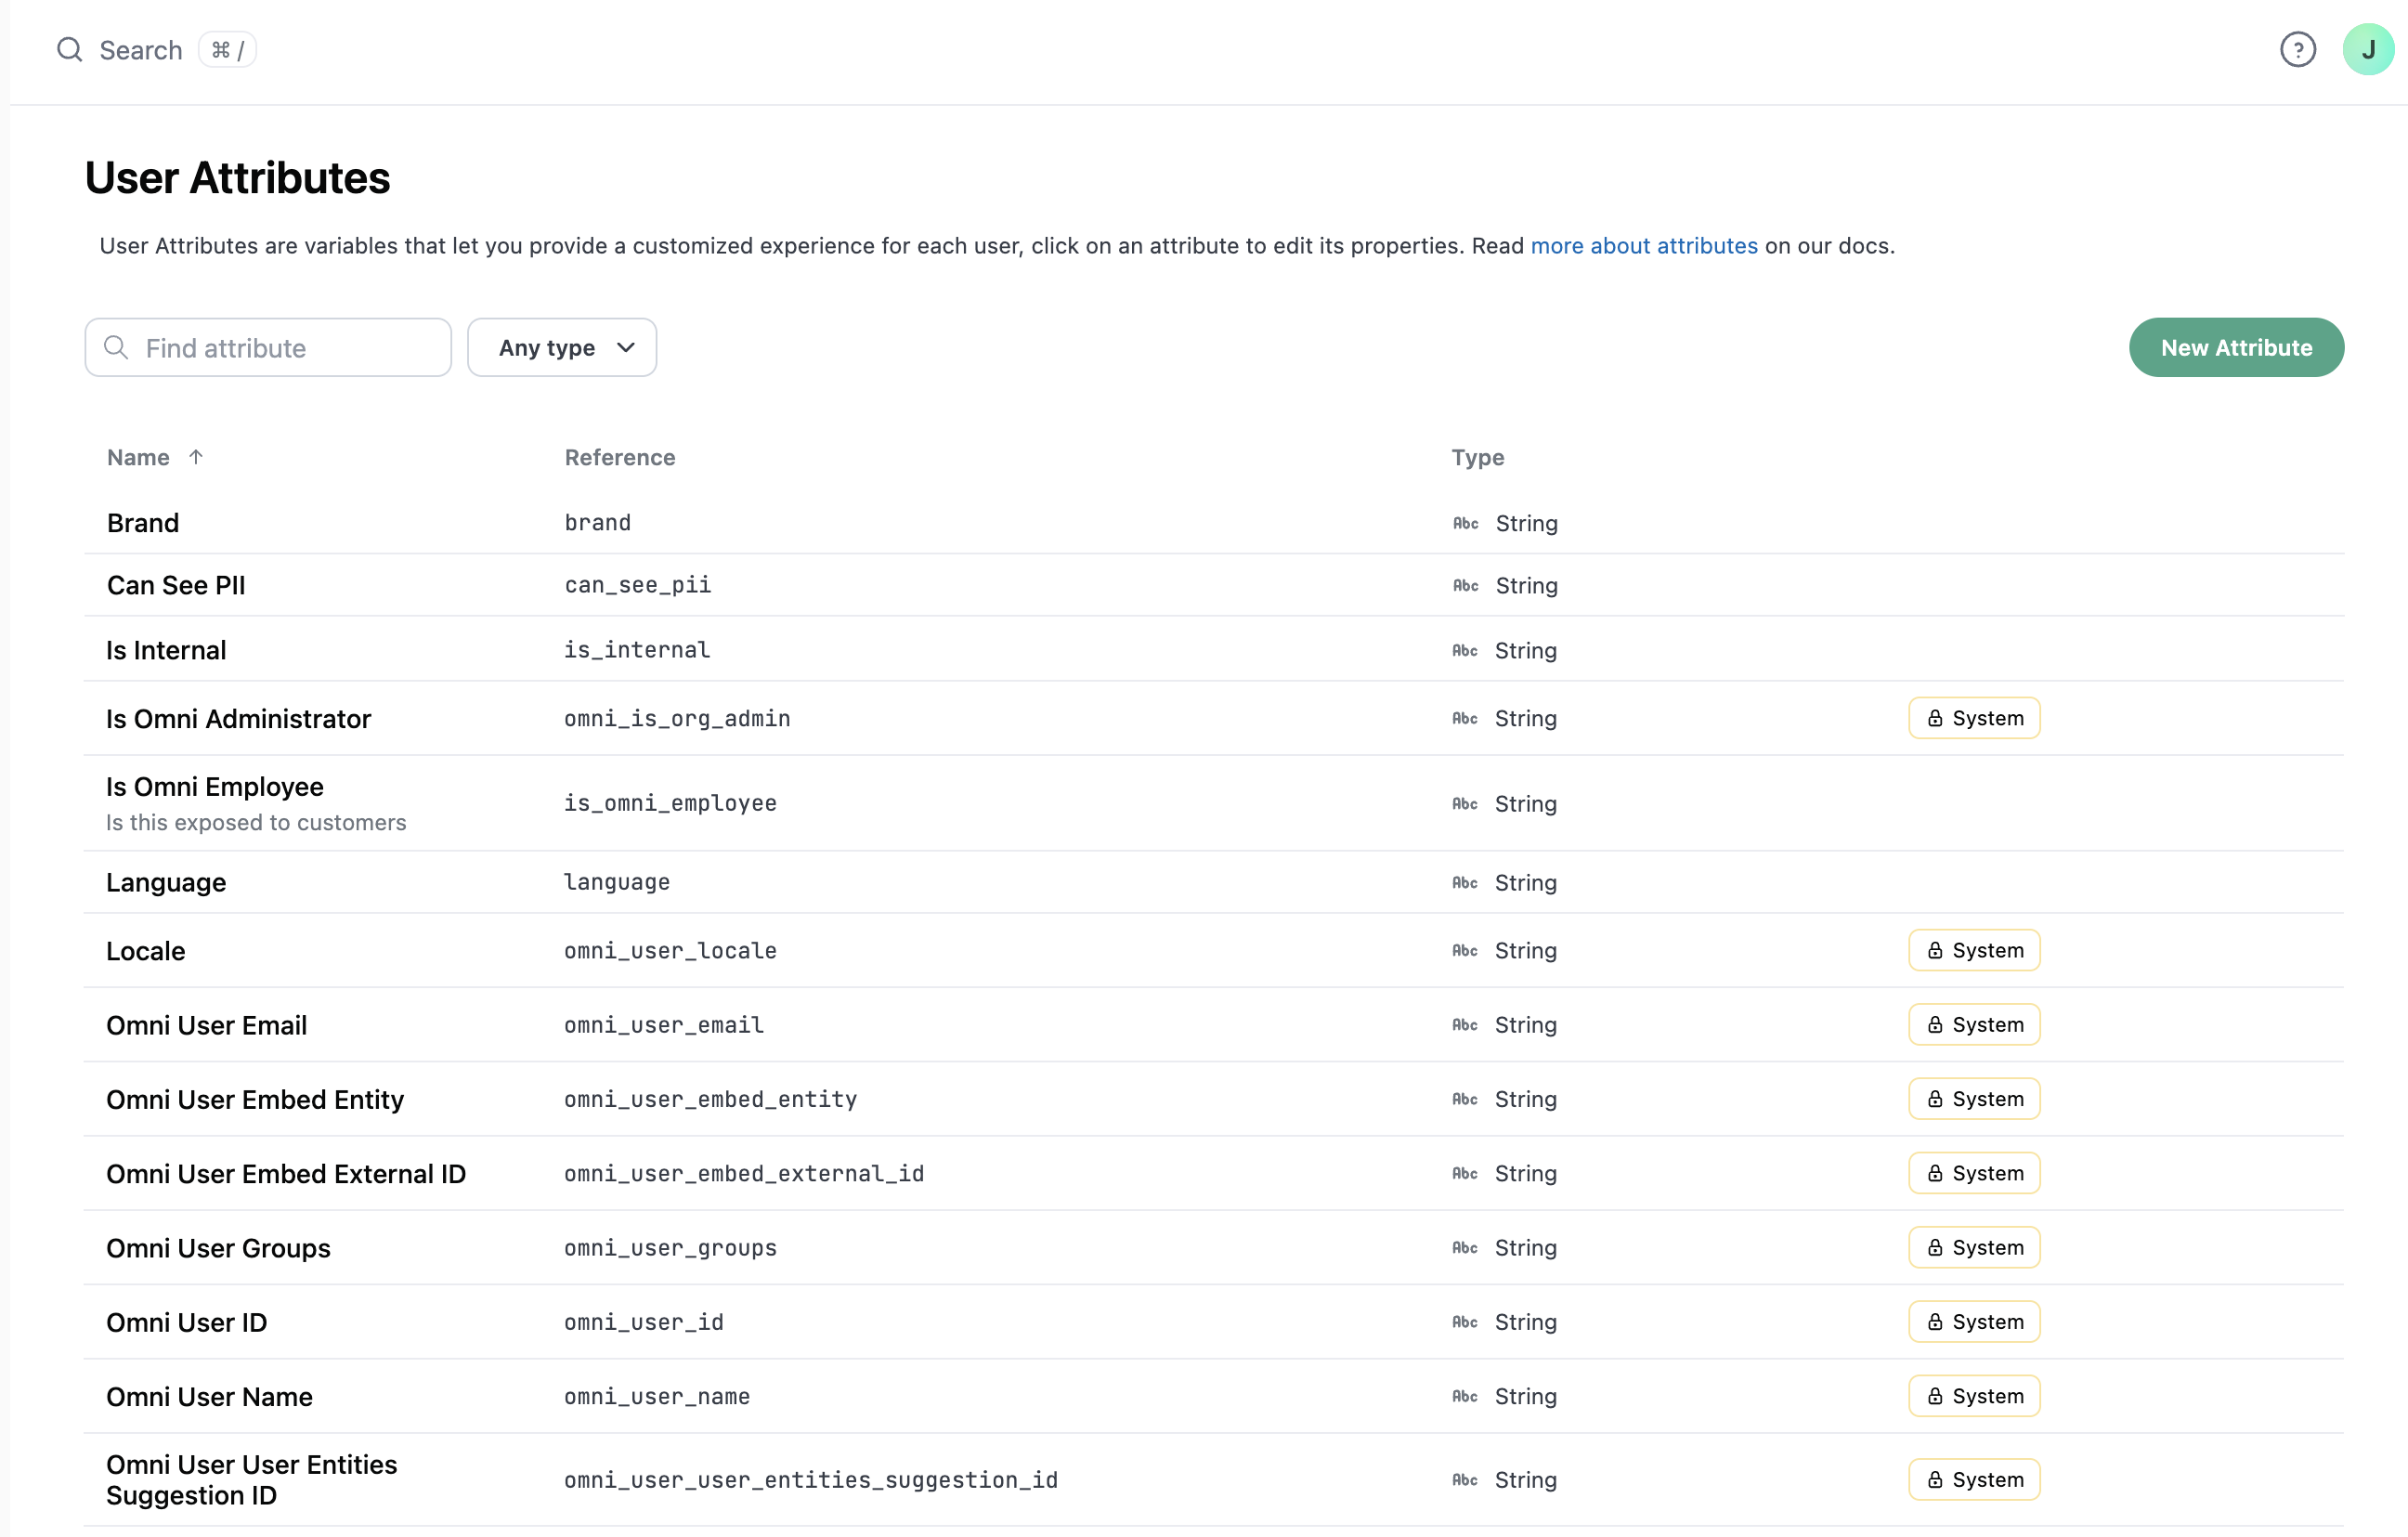Click the magnifier icon in Find attribute field

coord(116,347)
